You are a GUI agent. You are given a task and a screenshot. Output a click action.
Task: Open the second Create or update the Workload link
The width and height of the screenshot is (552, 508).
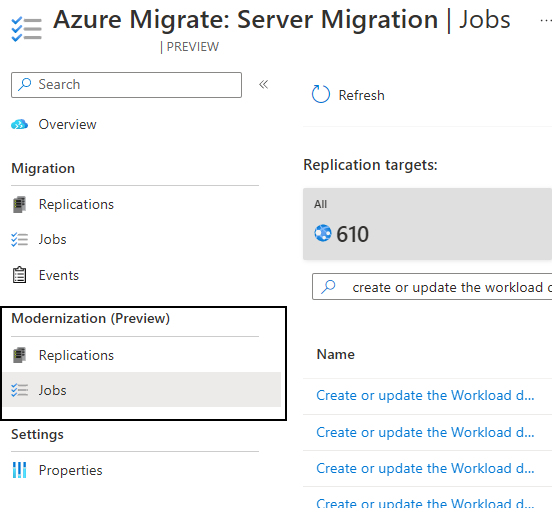tap(425, 432)
